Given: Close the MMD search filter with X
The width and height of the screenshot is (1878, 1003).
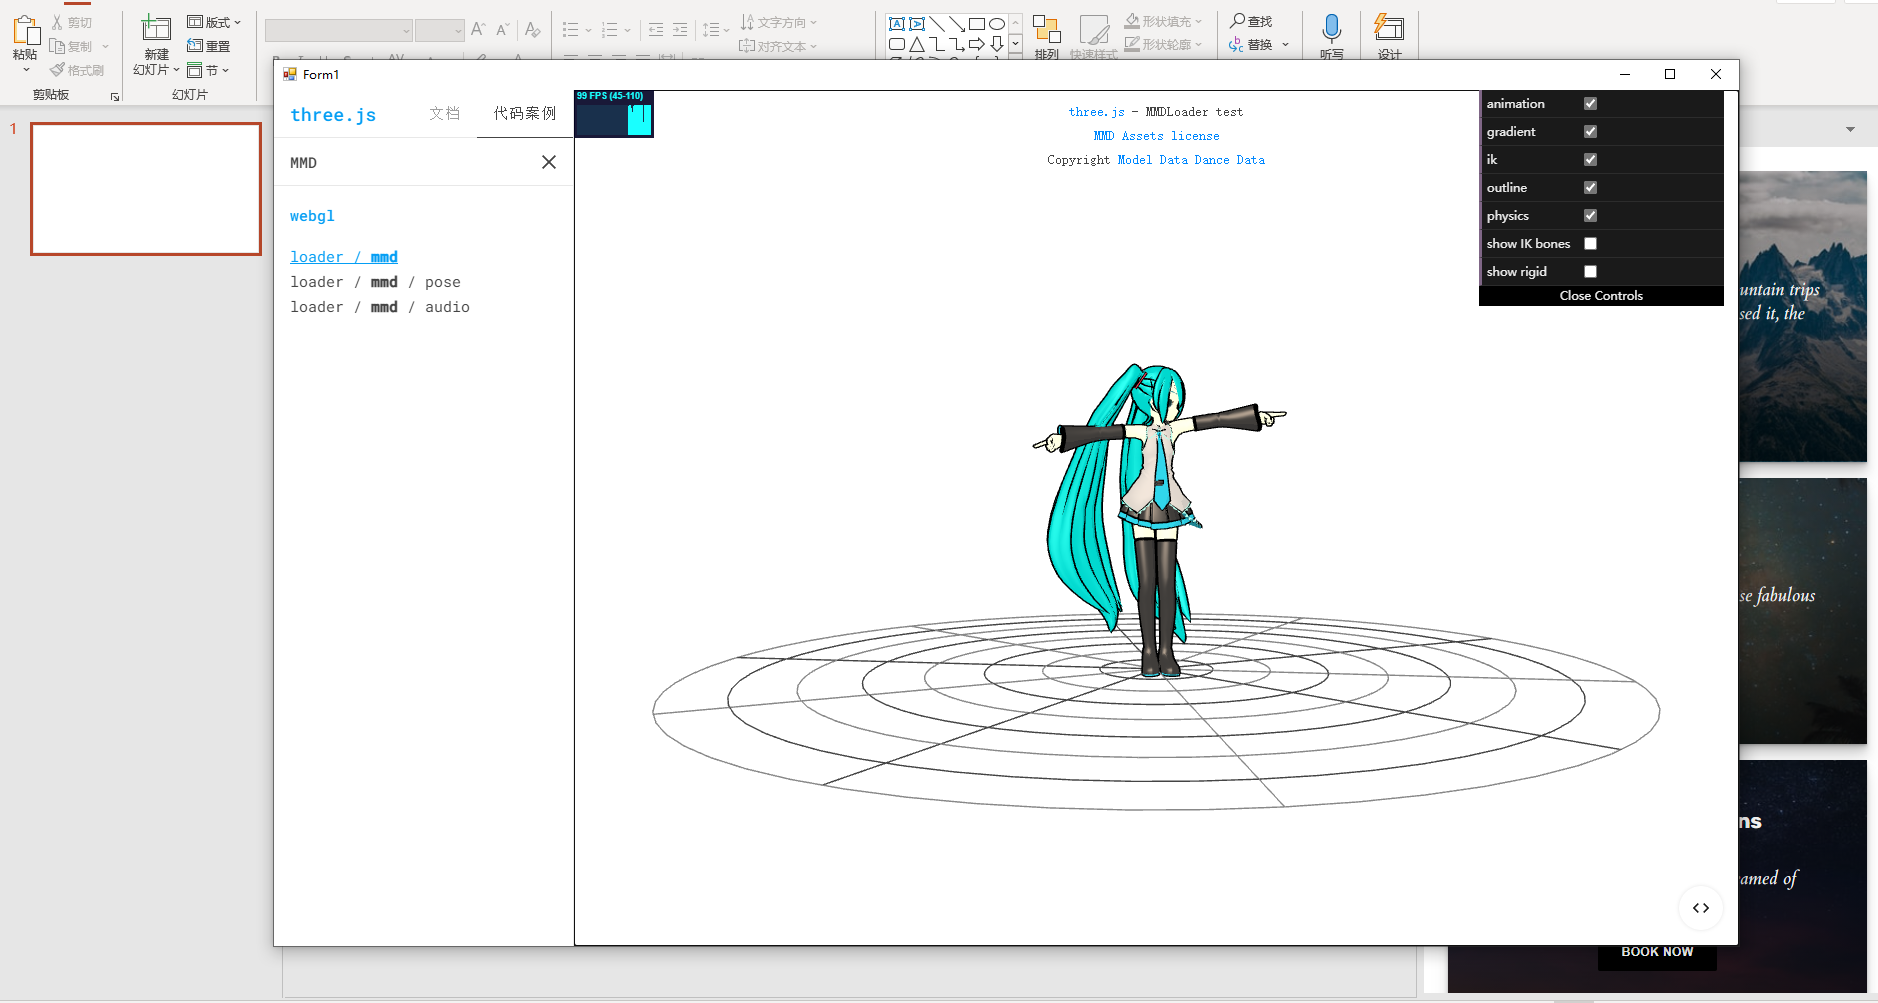Looking at the screenshot, I should [549, 162].
